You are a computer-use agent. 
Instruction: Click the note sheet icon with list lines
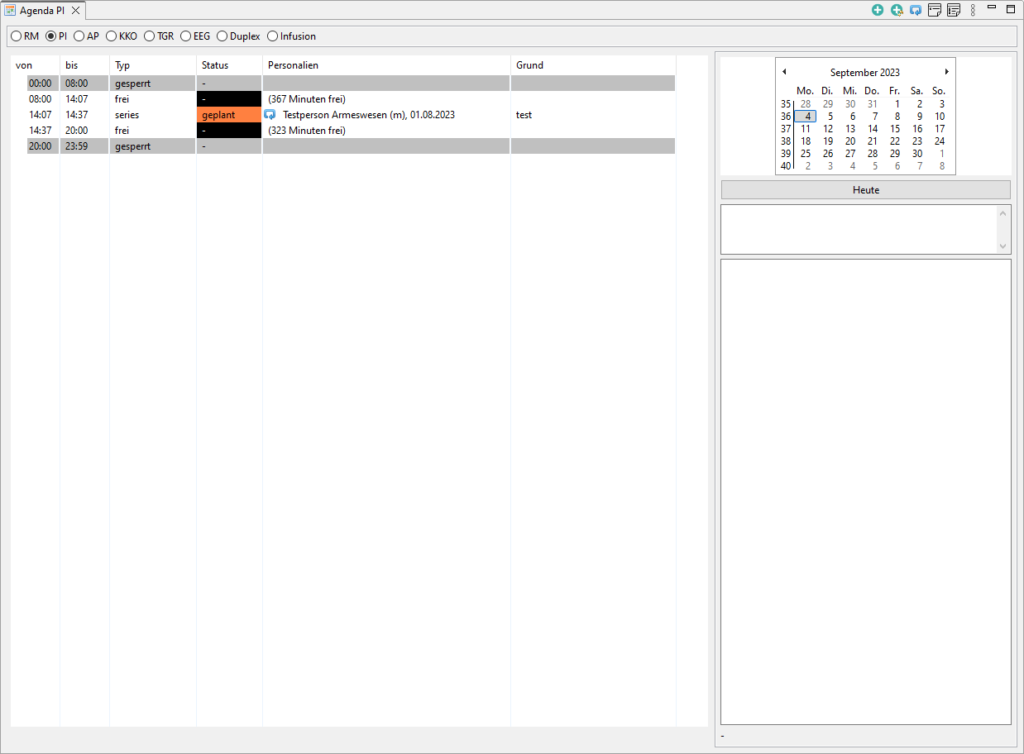pyautogui.click(x=953, y=10)
